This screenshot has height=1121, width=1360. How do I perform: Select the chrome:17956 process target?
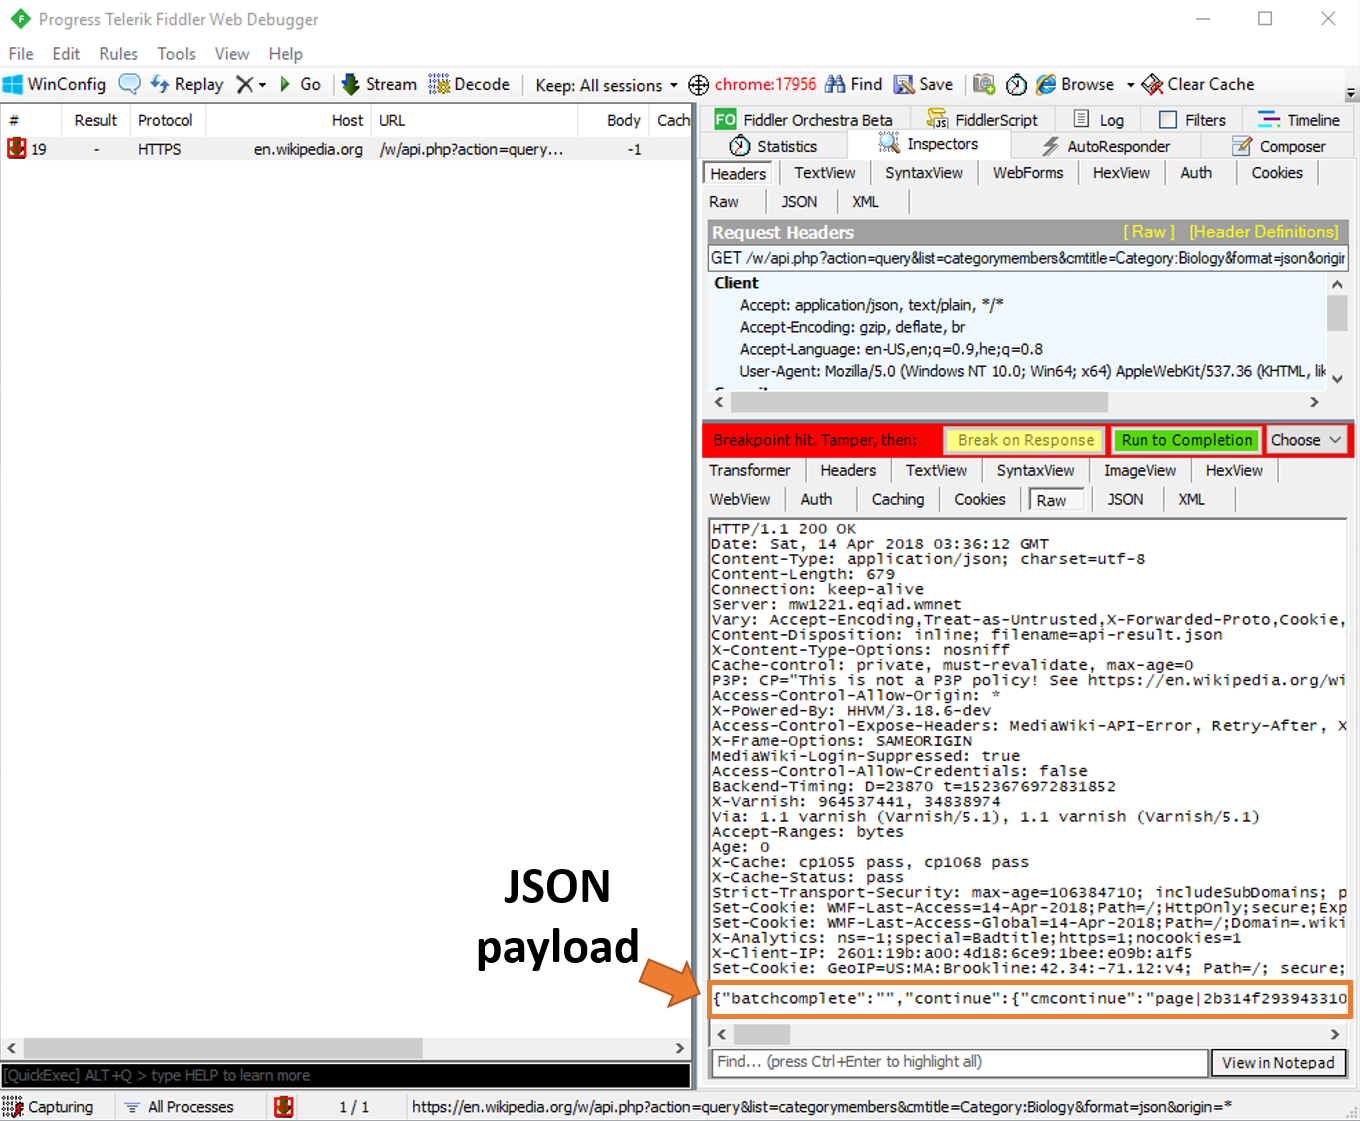point(754,84)
